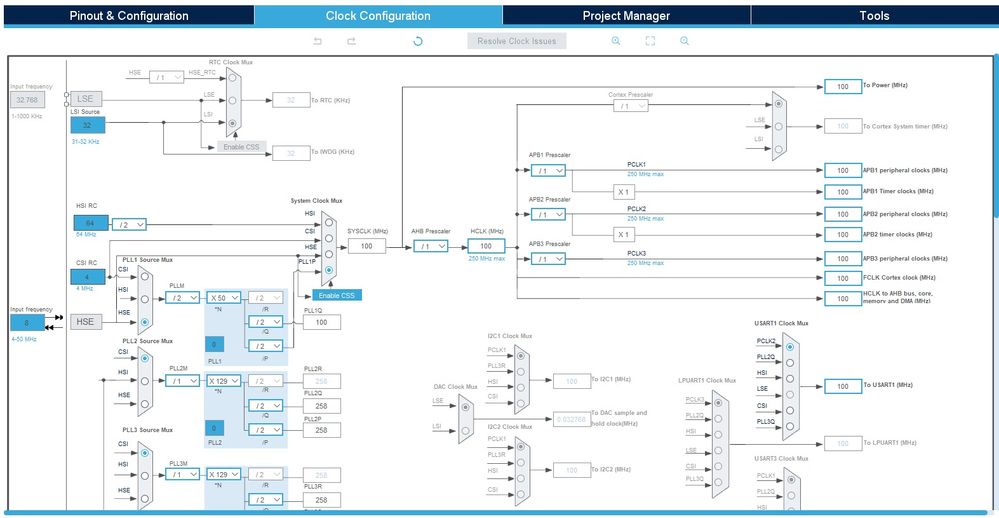Viewport: 999px width, 518px height.
Task: Select HSI in PLL2 Source Mux
Action: click(x=145, y=381)
